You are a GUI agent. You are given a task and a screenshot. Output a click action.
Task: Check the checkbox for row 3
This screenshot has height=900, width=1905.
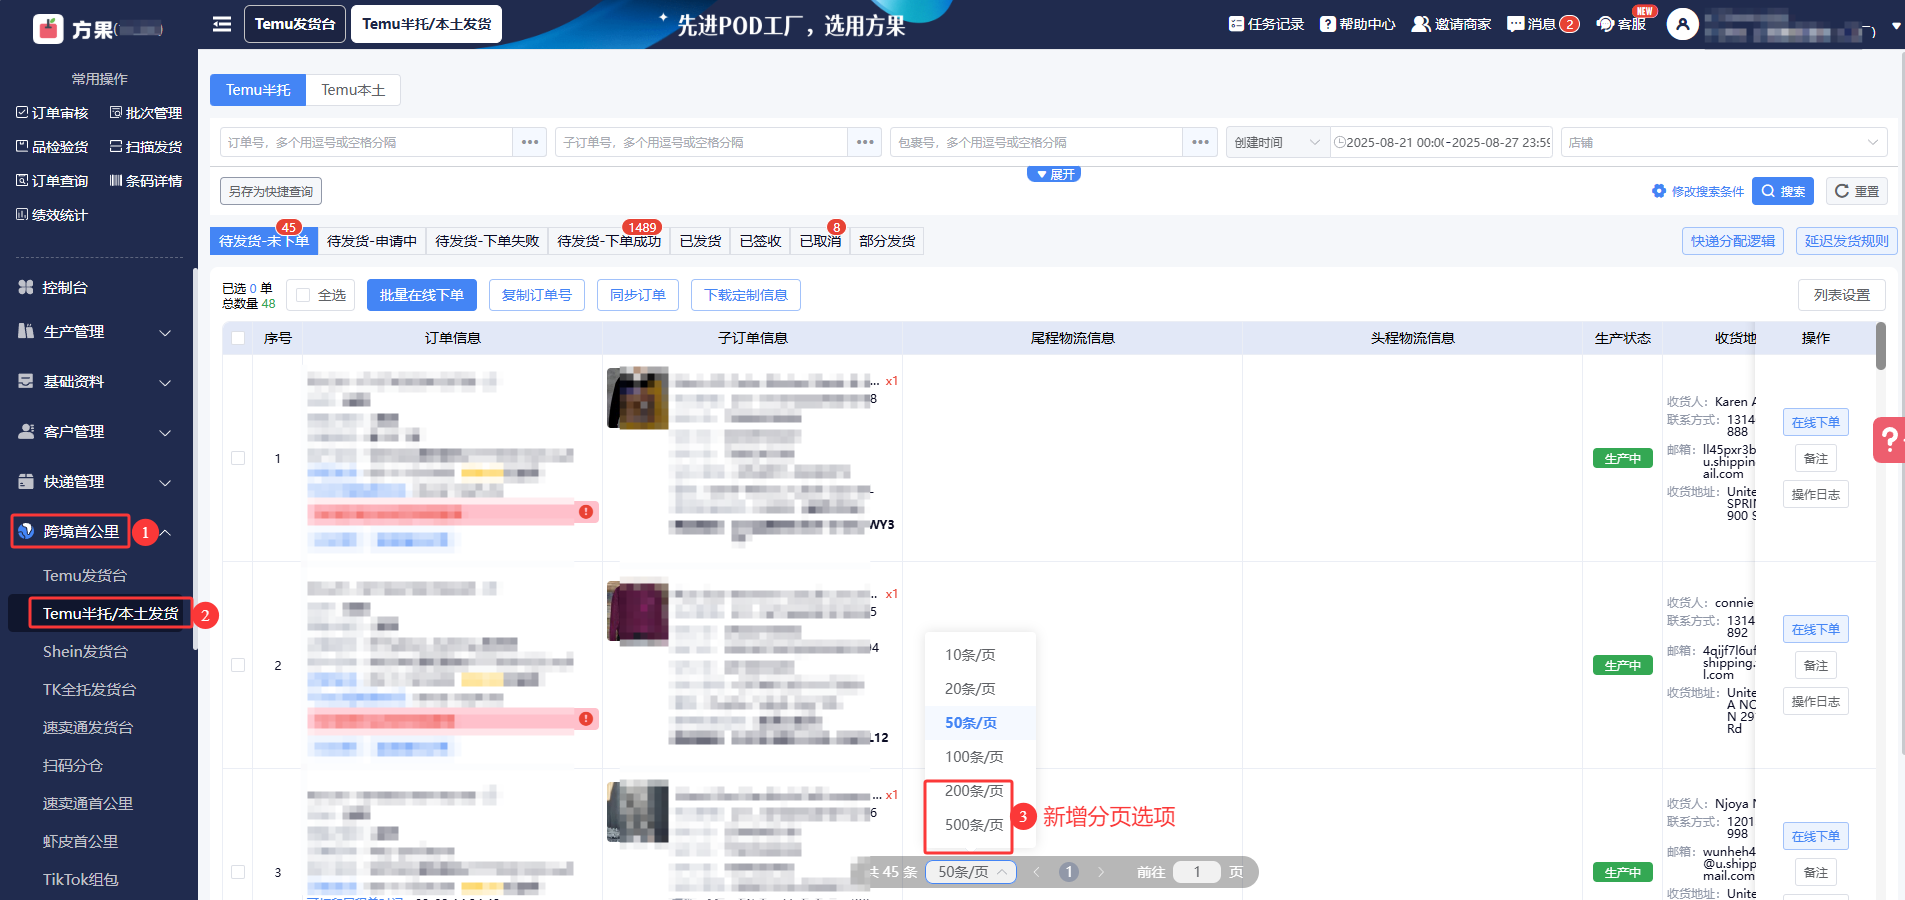tap(238, 872)
